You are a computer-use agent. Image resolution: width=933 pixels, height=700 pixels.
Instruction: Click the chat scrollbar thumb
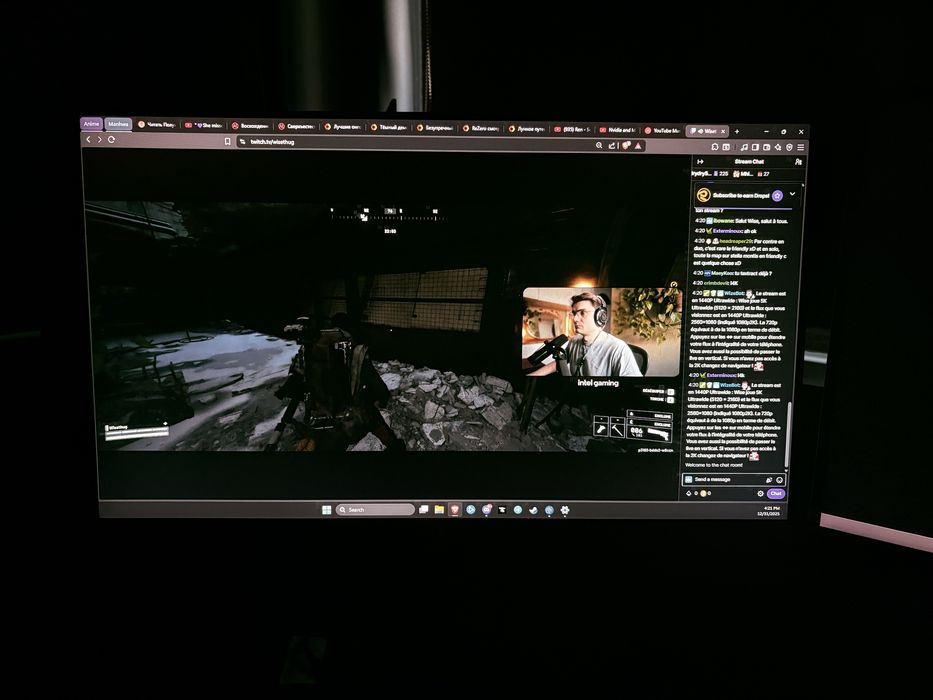pyautogui.click(x=790, y=435)
